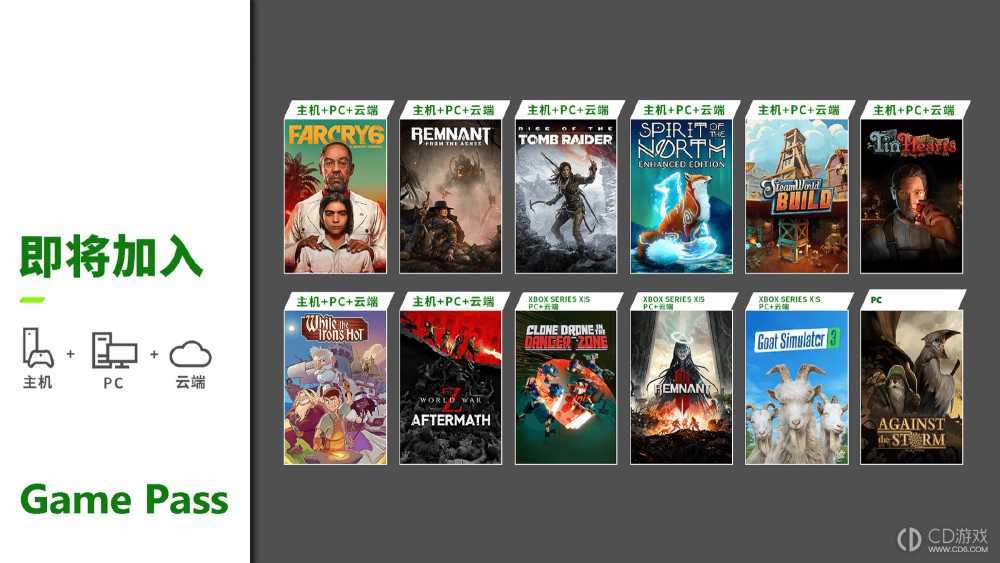The height and width of the screenshot is (563, 1000).
Task: Click the console controller icon
Action: pos(38,347)
